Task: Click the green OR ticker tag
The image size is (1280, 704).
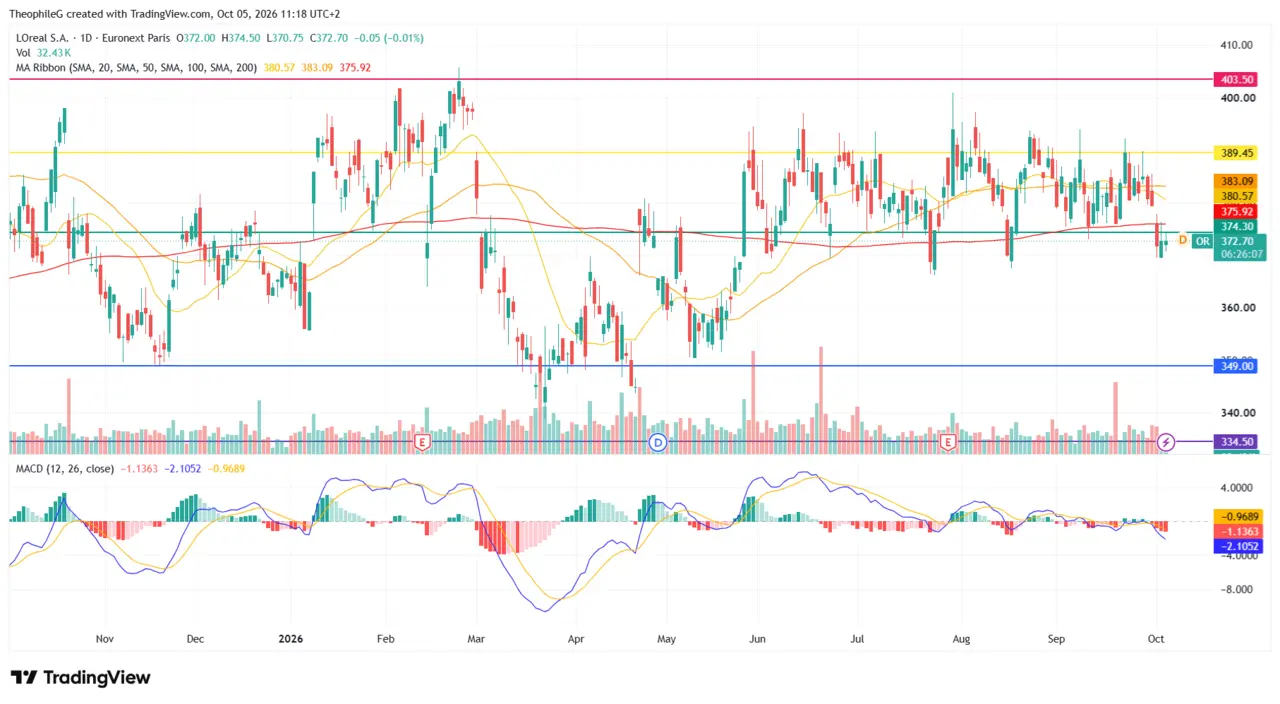Action: click(1202, 241)
